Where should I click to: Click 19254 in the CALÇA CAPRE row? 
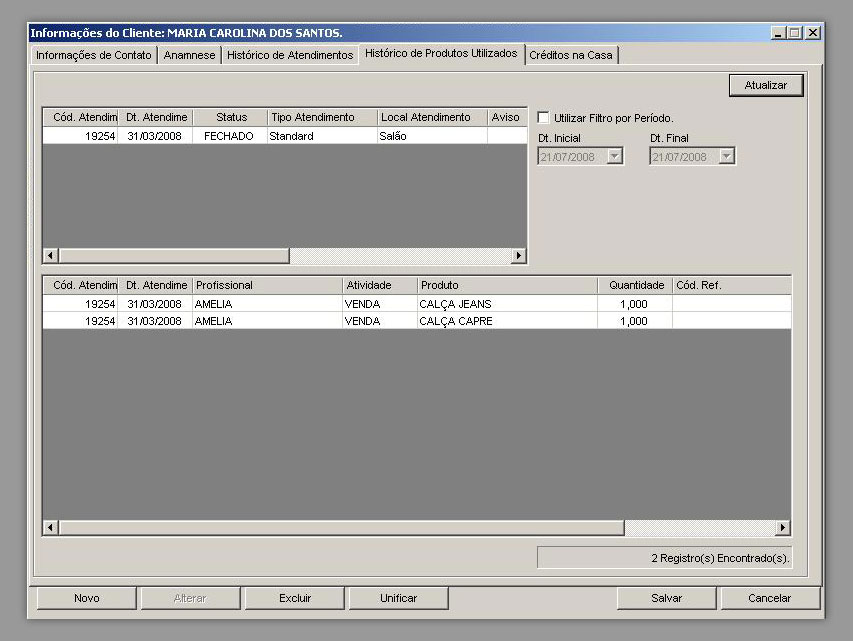click(81, 321)
